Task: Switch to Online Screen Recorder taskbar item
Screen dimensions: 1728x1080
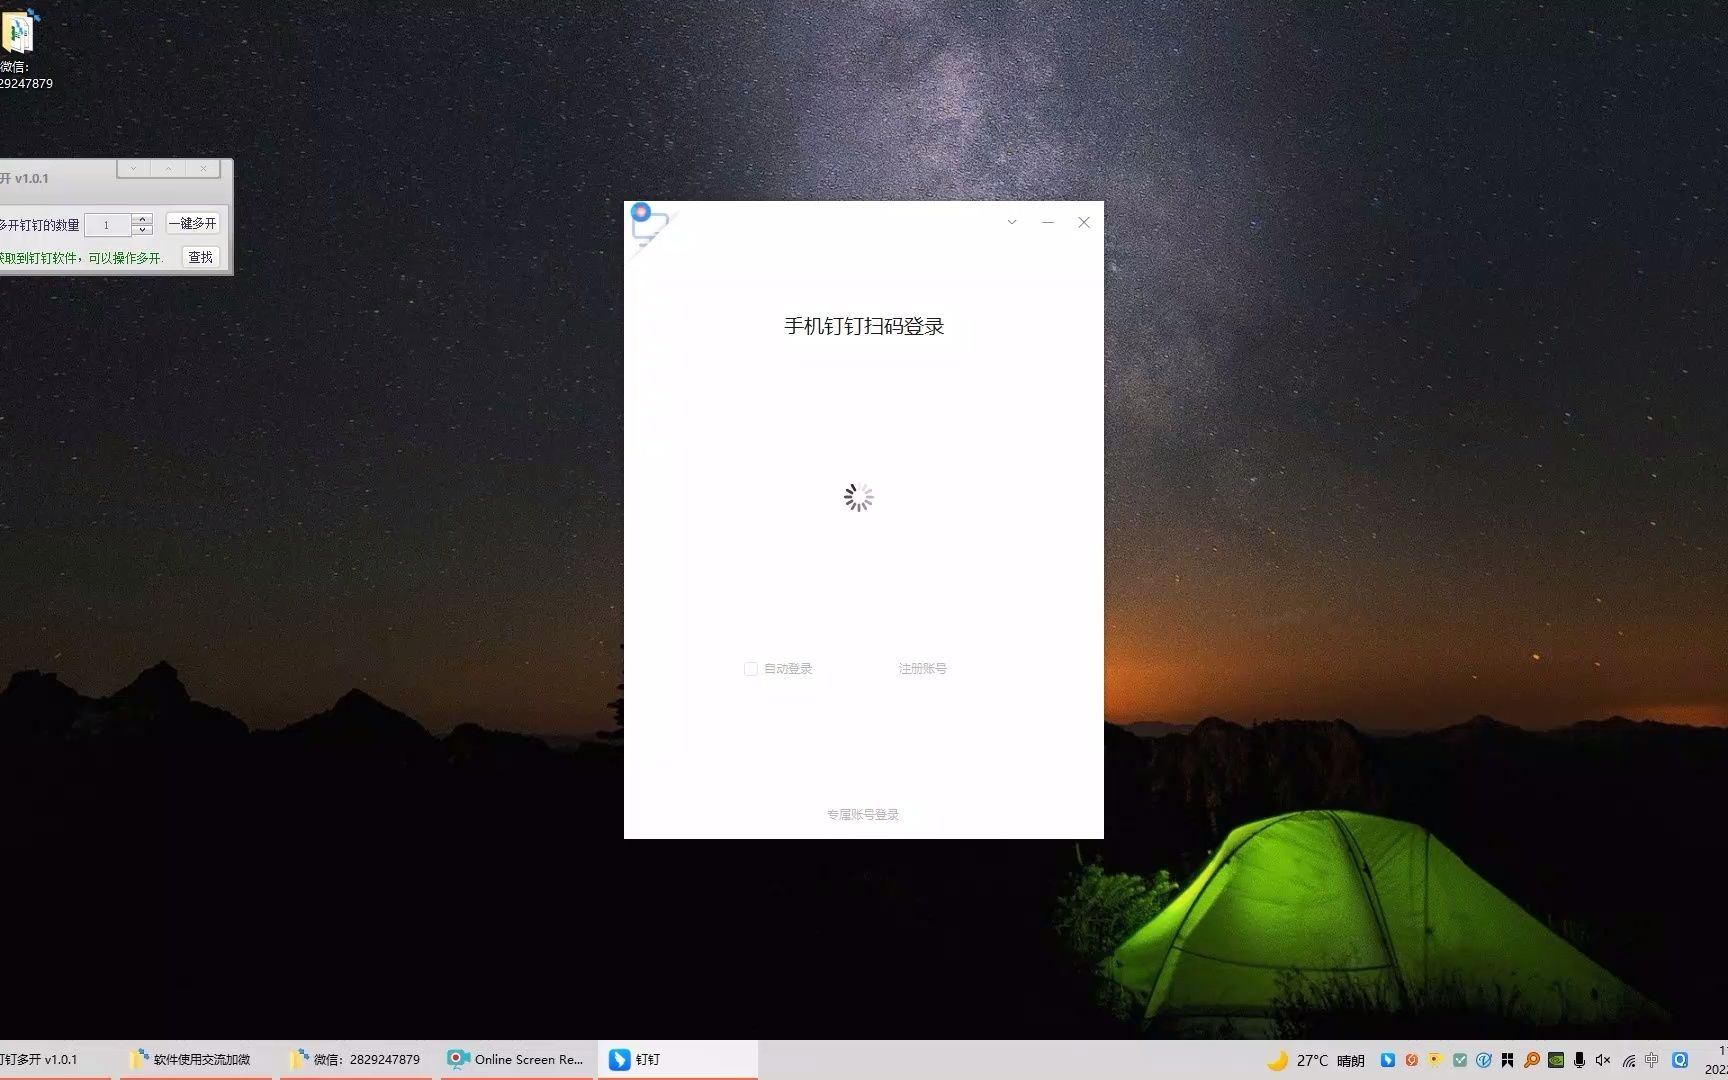Action: coord(516,1060)
